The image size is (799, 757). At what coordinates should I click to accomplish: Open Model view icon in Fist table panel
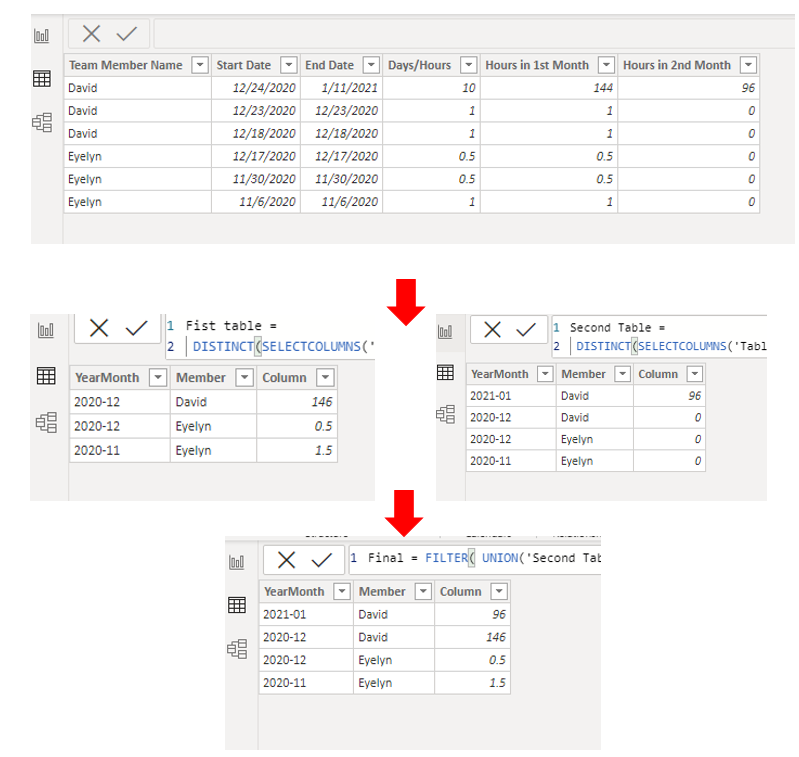[x=46, y=422]
